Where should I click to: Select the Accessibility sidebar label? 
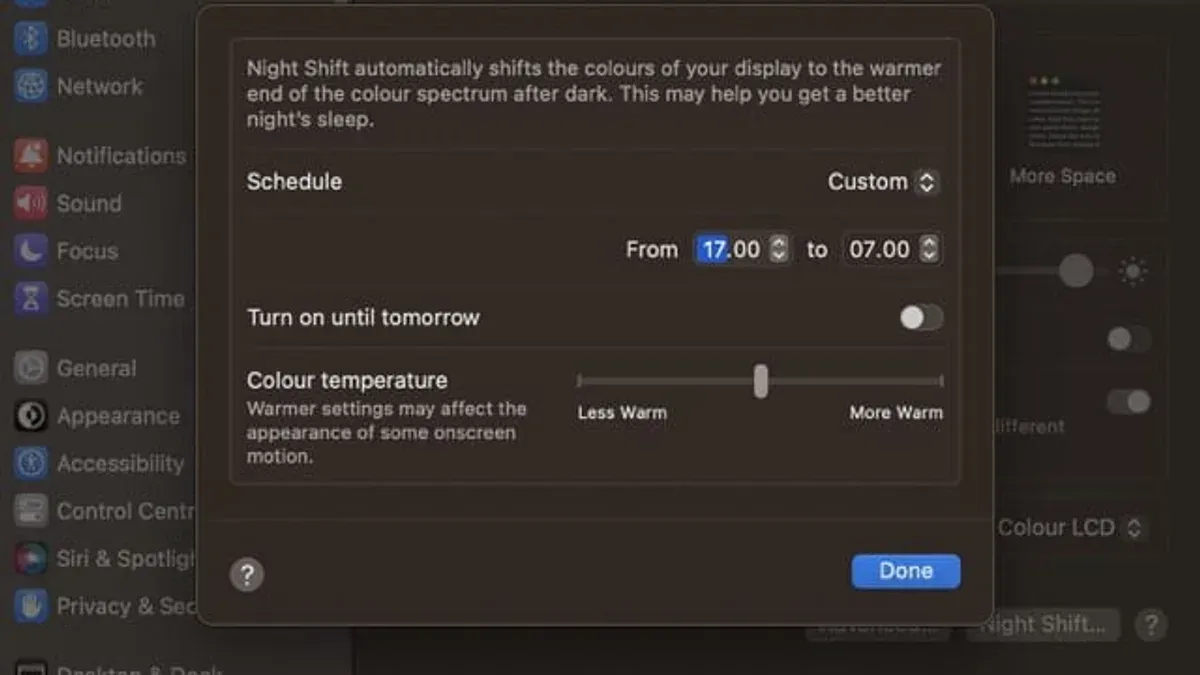[x=120, y=463]
